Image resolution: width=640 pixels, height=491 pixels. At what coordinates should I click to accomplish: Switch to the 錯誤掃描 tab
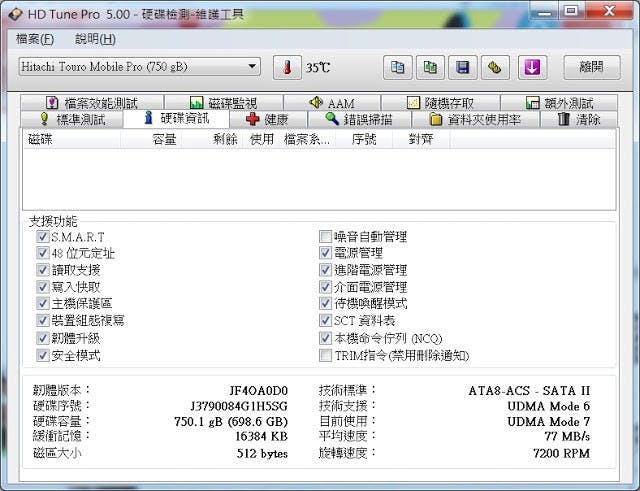[x=359, y=119]
